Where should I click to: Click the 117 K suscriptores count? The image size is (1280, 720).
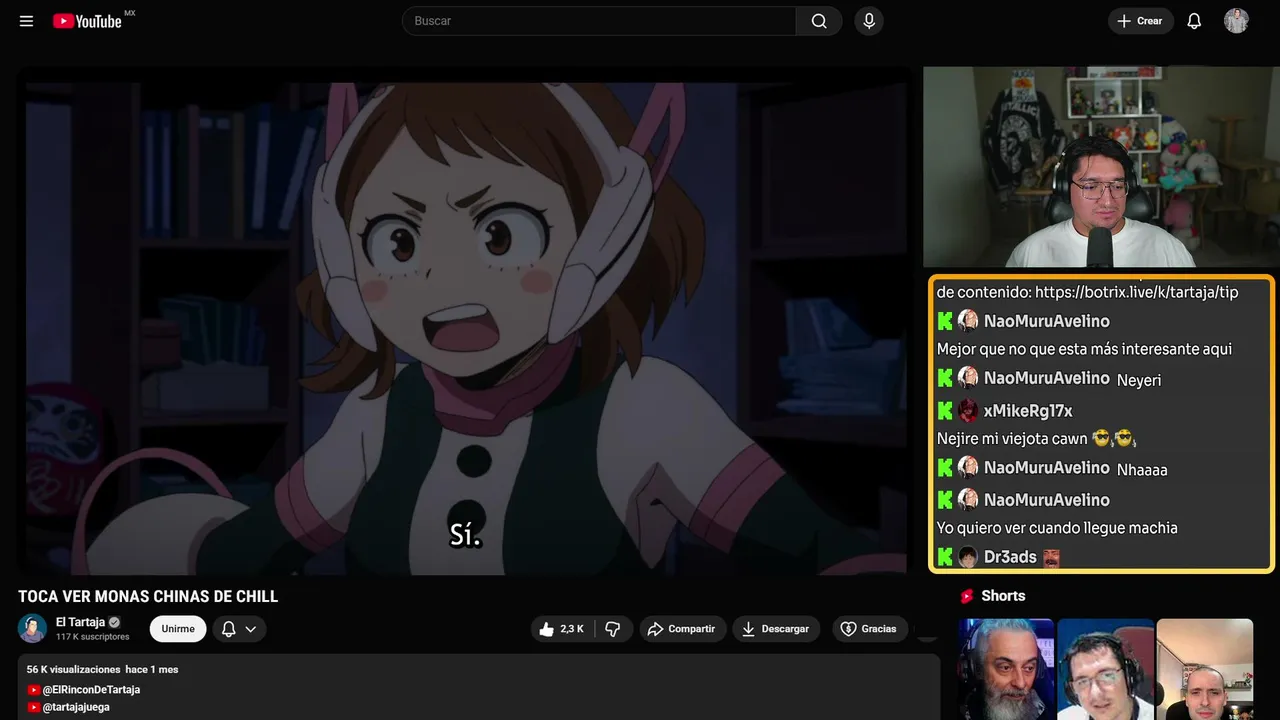click(93, 637)
